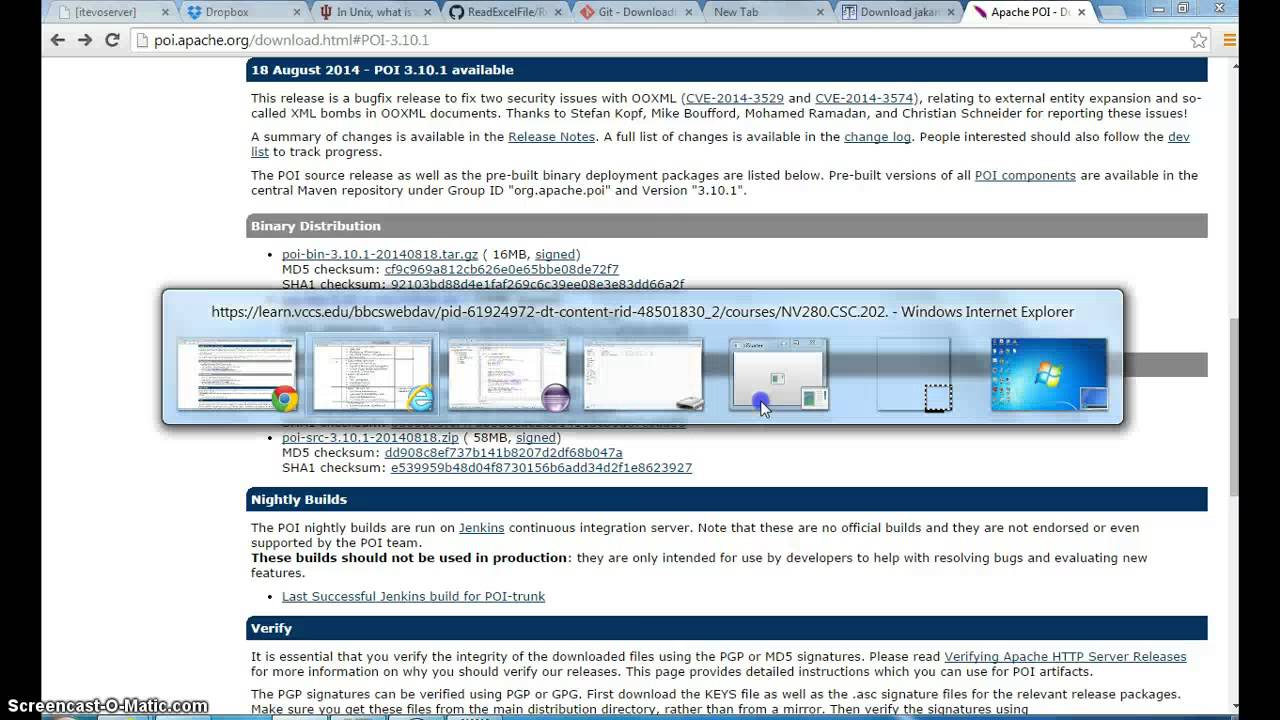Click the 18 August 2014 POI 3.10.1 header
The image size is (1280, 720).
727,70
